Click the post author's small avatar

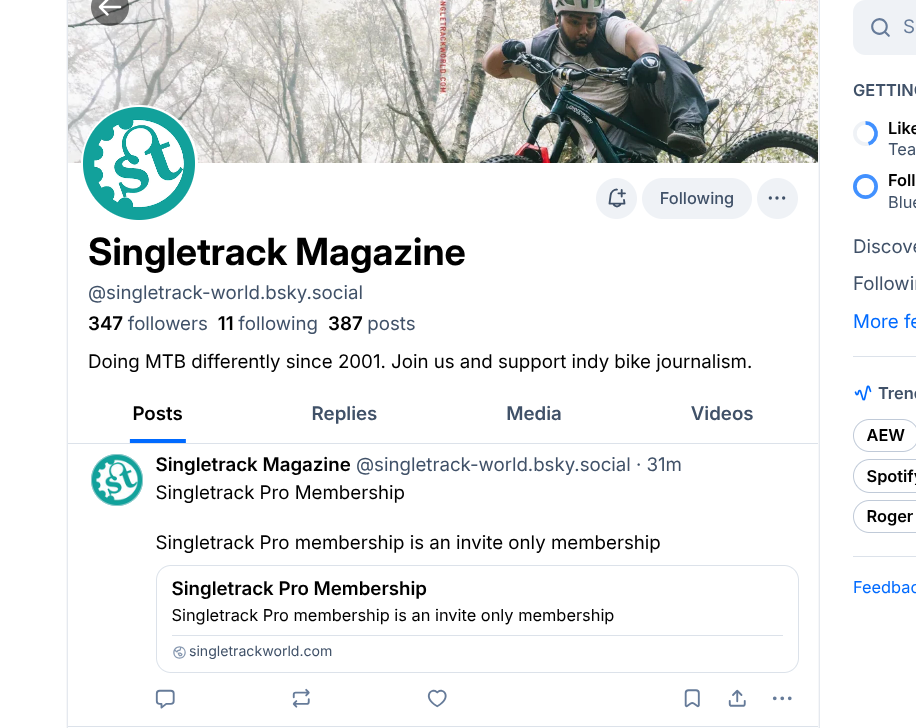(117, 480)
